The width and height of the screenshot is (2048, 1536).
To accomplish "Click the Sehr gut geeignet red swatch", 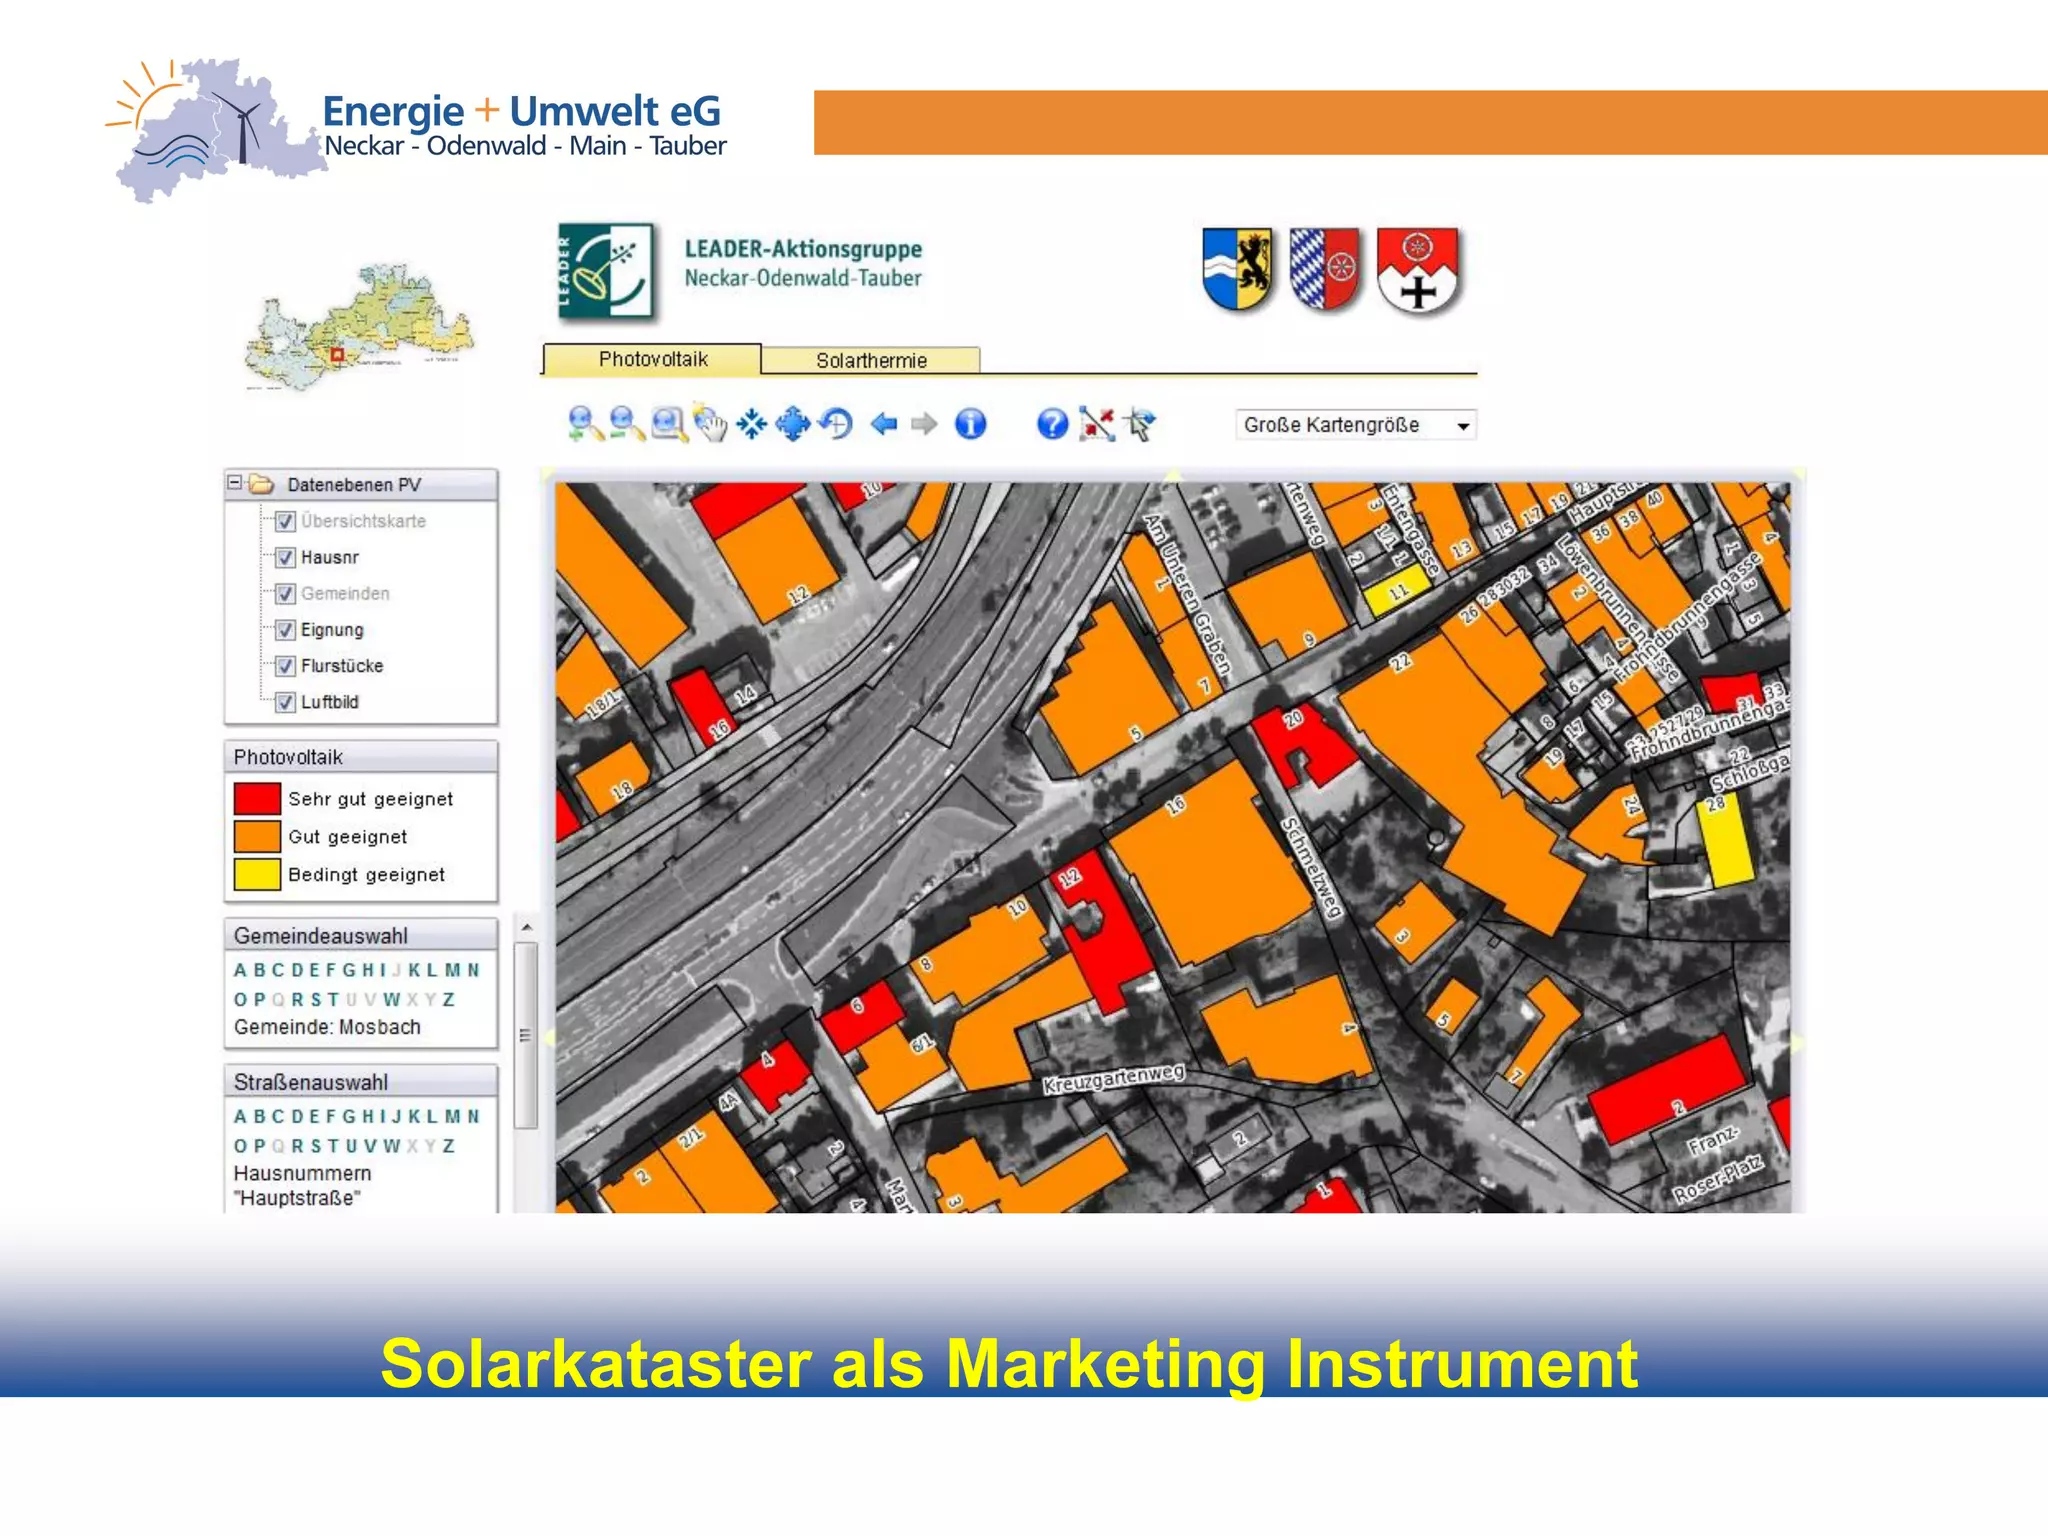I will pyautogui.click(x=257, y=798).
